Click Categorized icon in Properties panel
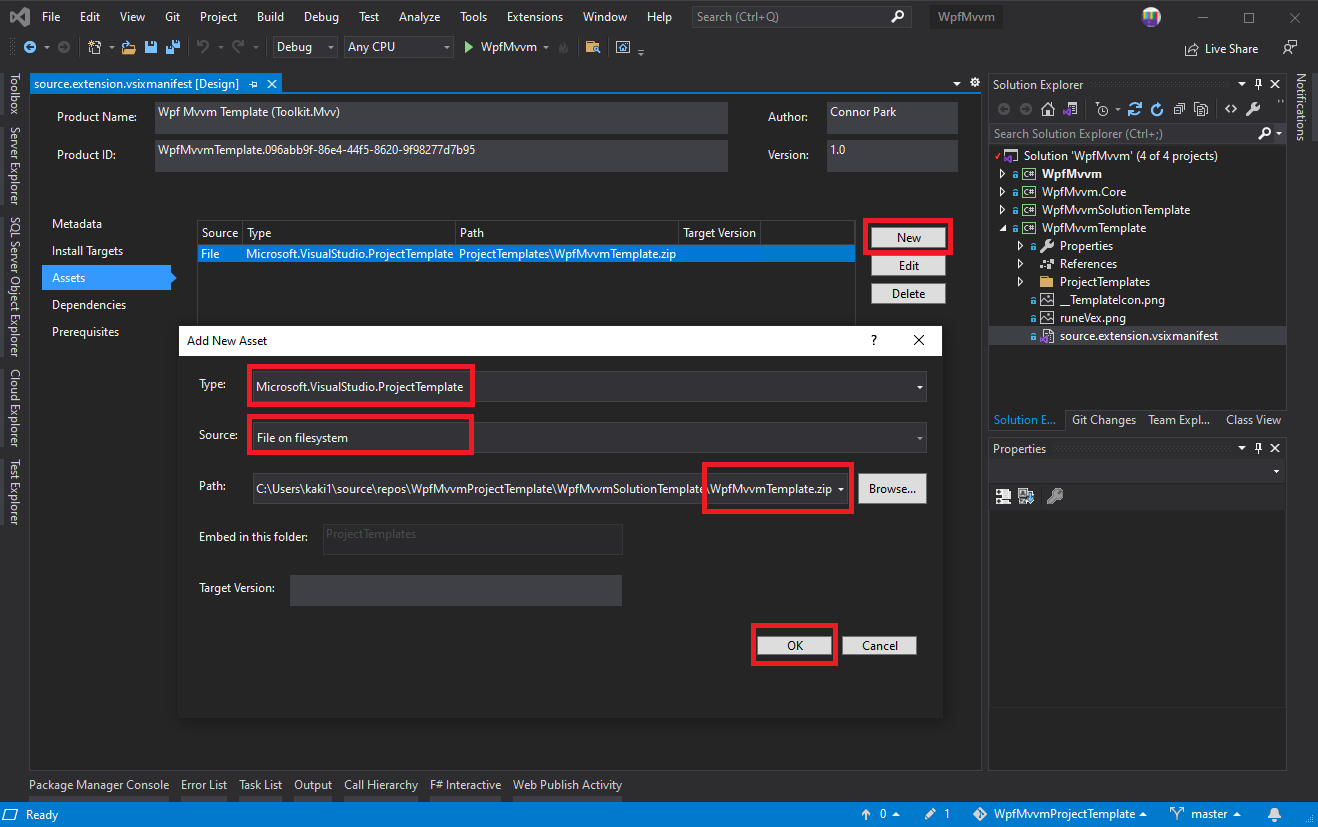 (x=1003, y=496)
